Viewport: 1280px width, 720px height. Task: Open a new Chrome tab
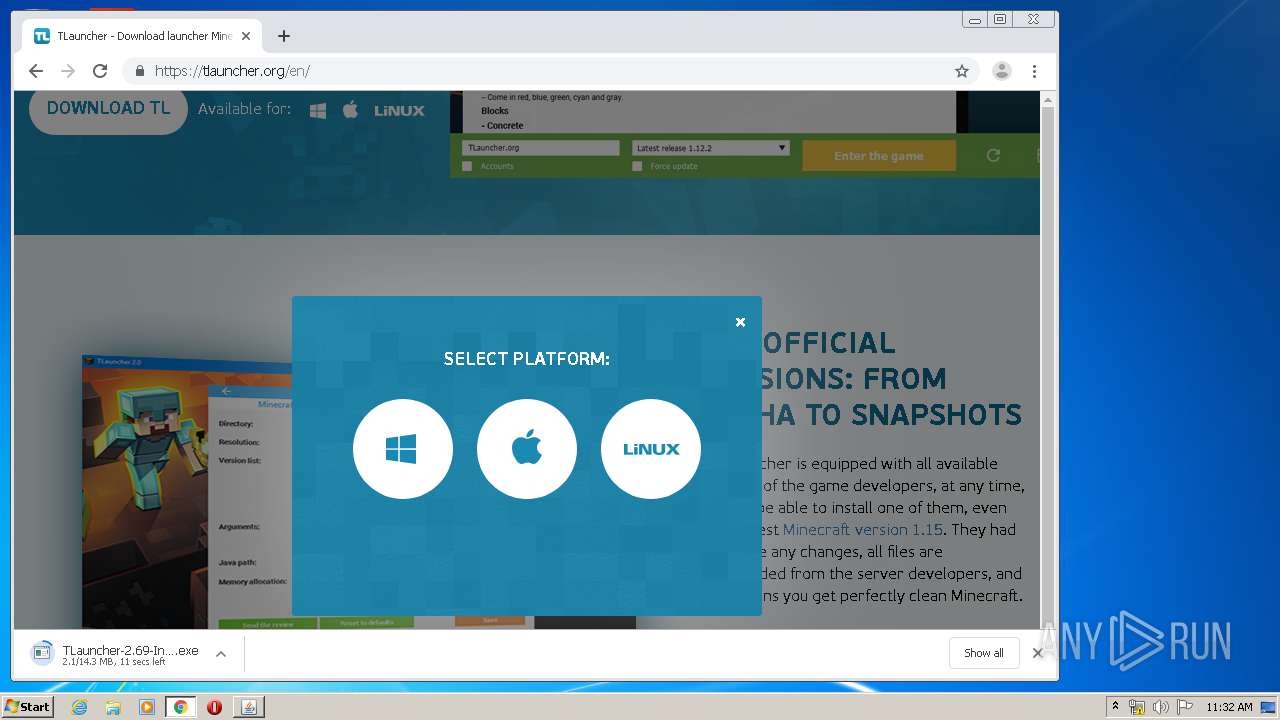click(x=284, y=36)
